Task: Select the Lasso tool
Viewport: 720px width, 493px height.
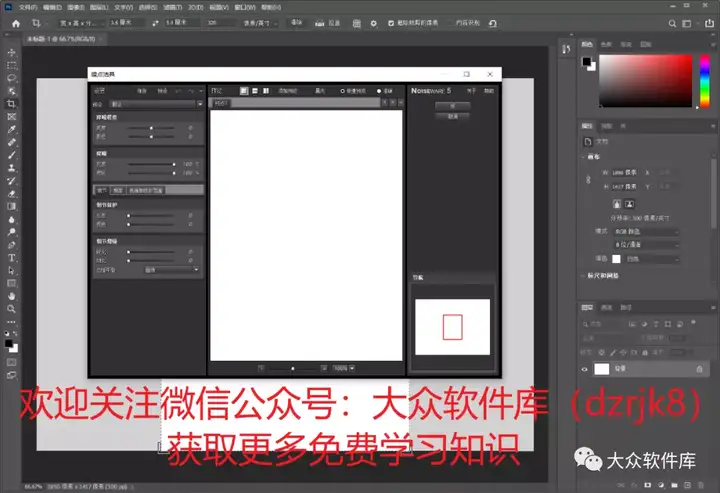Action: coord(11,78)
